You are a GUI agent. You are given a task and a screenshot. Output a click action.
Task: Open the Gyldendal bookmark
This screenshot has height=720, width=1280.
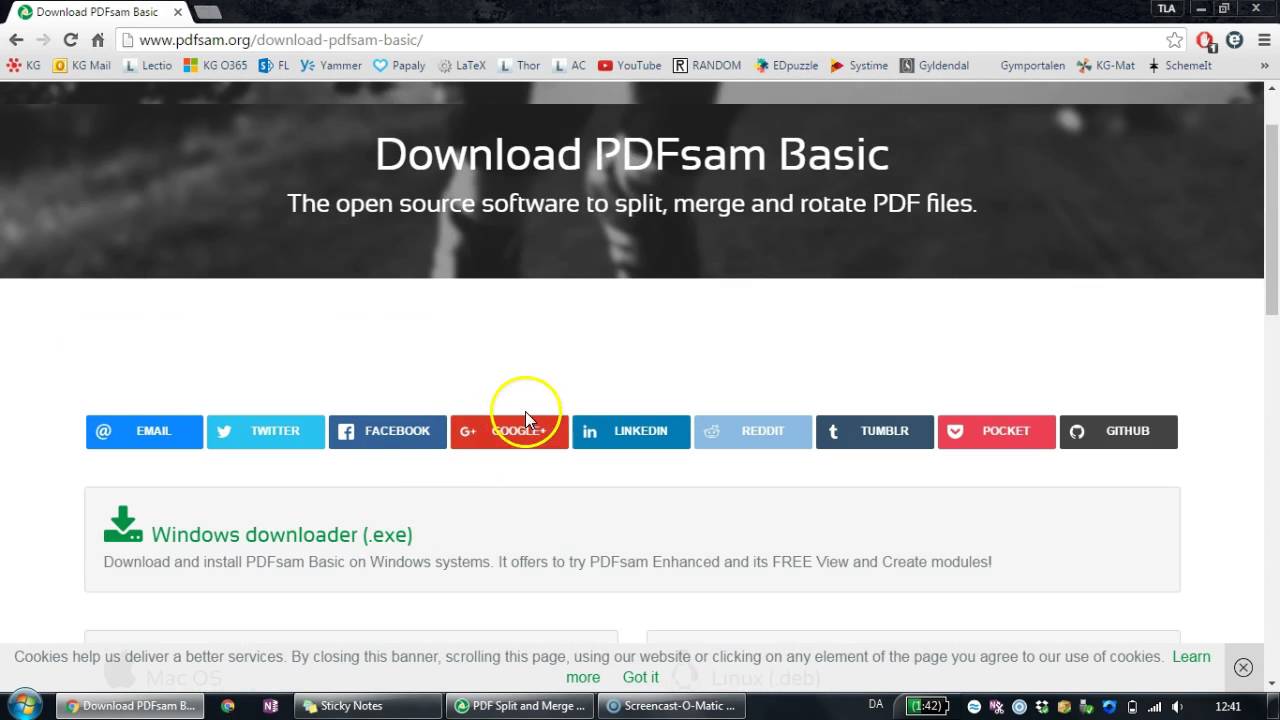pos(934,65)
